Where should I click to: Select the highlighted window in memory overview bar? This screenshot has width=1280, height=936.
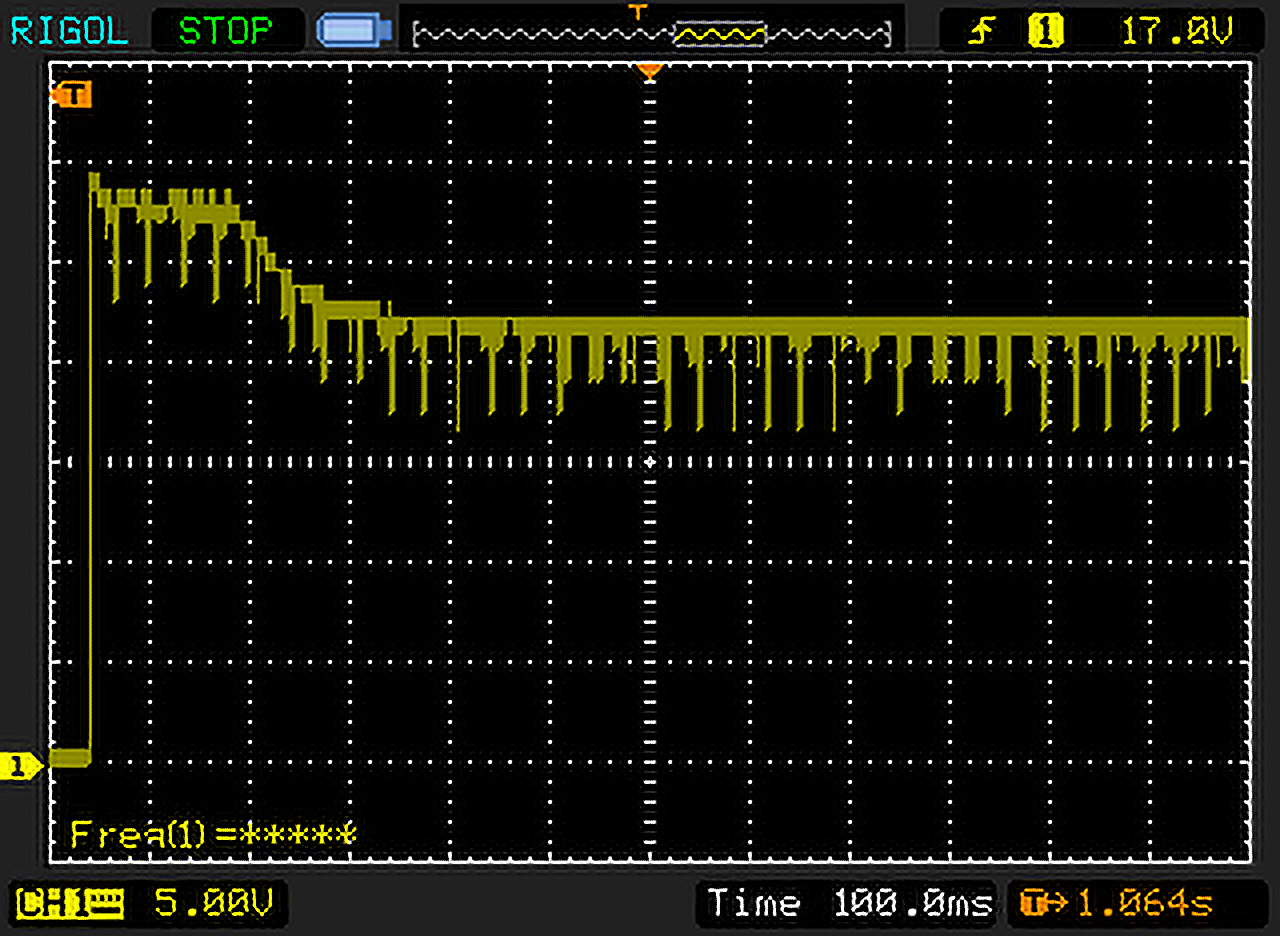[719, 35]
